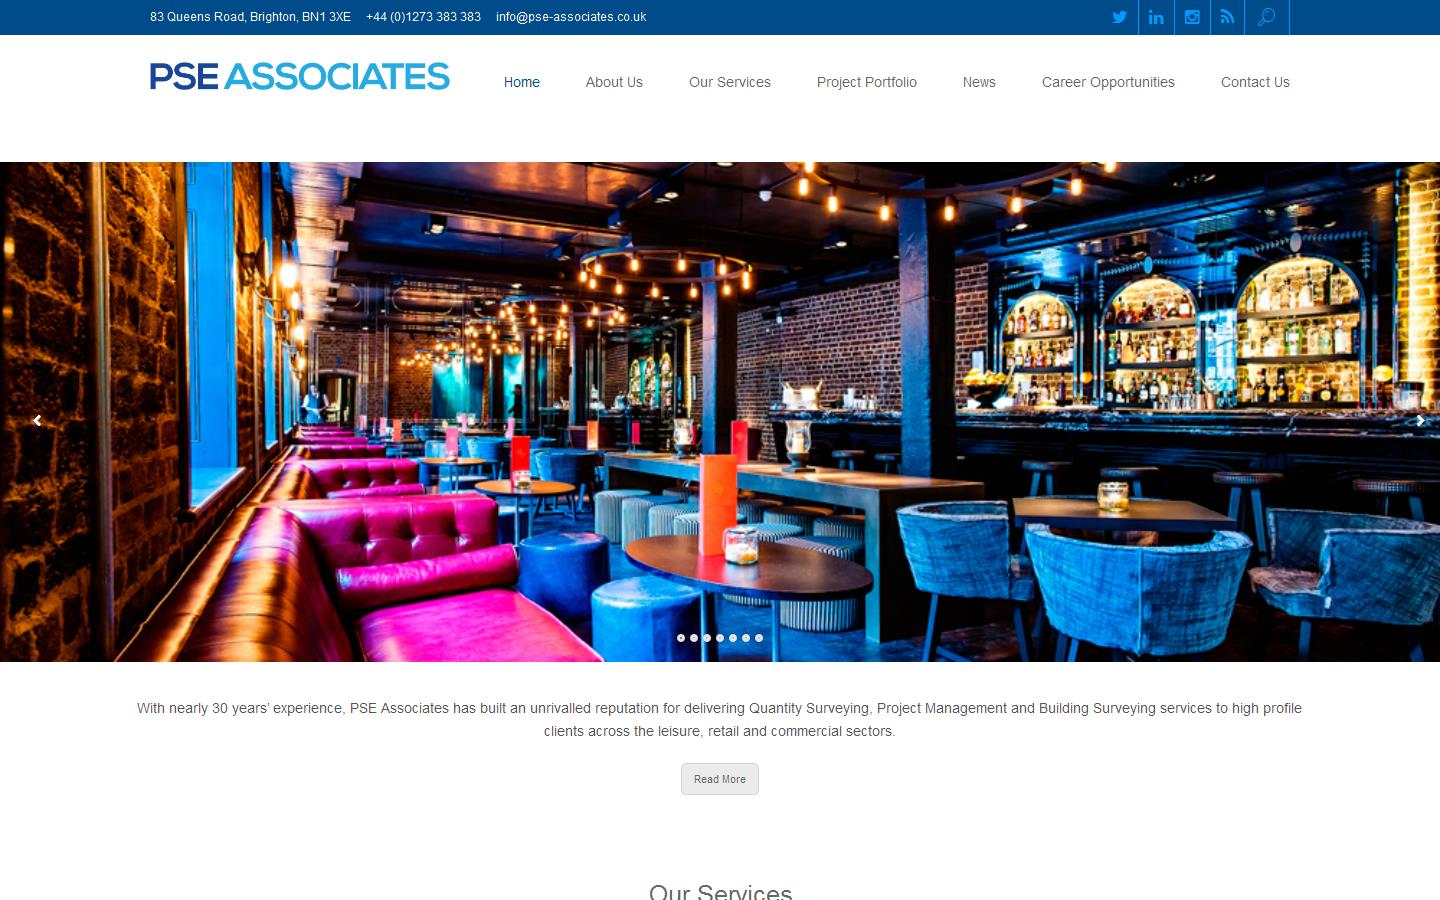This screenshot has height=900, width=1440.
Task: Click the phone number +44 (0)1273 383 383
Action: point(423,17)
